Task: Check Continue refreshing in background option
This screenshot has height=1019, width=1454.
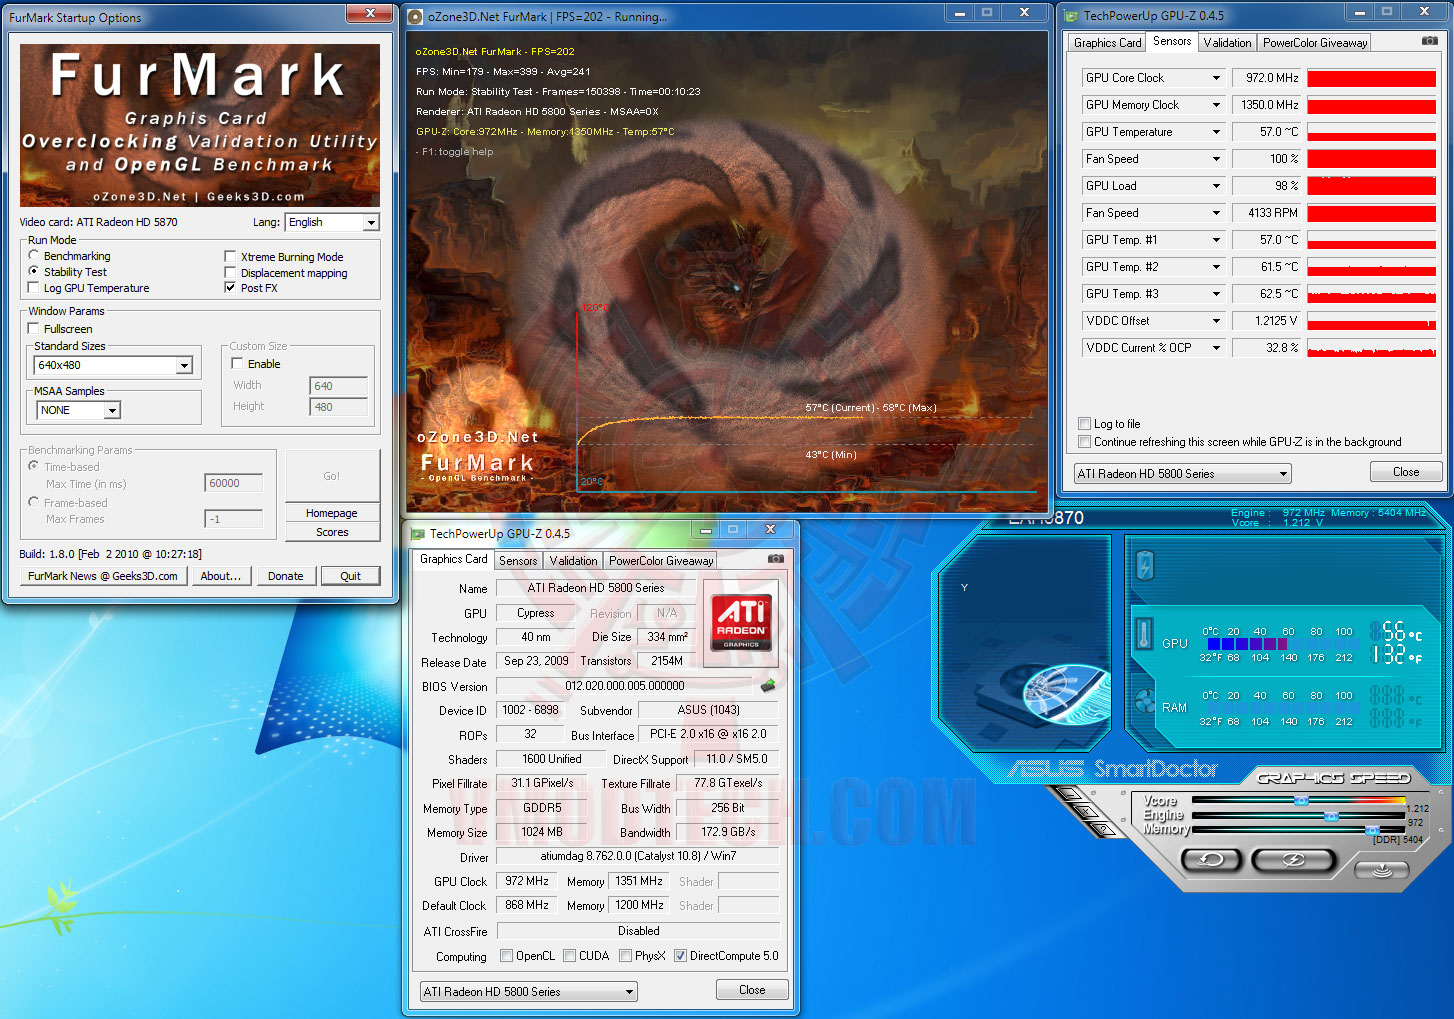Action: pyautogui.click(x=1084, y=442)
